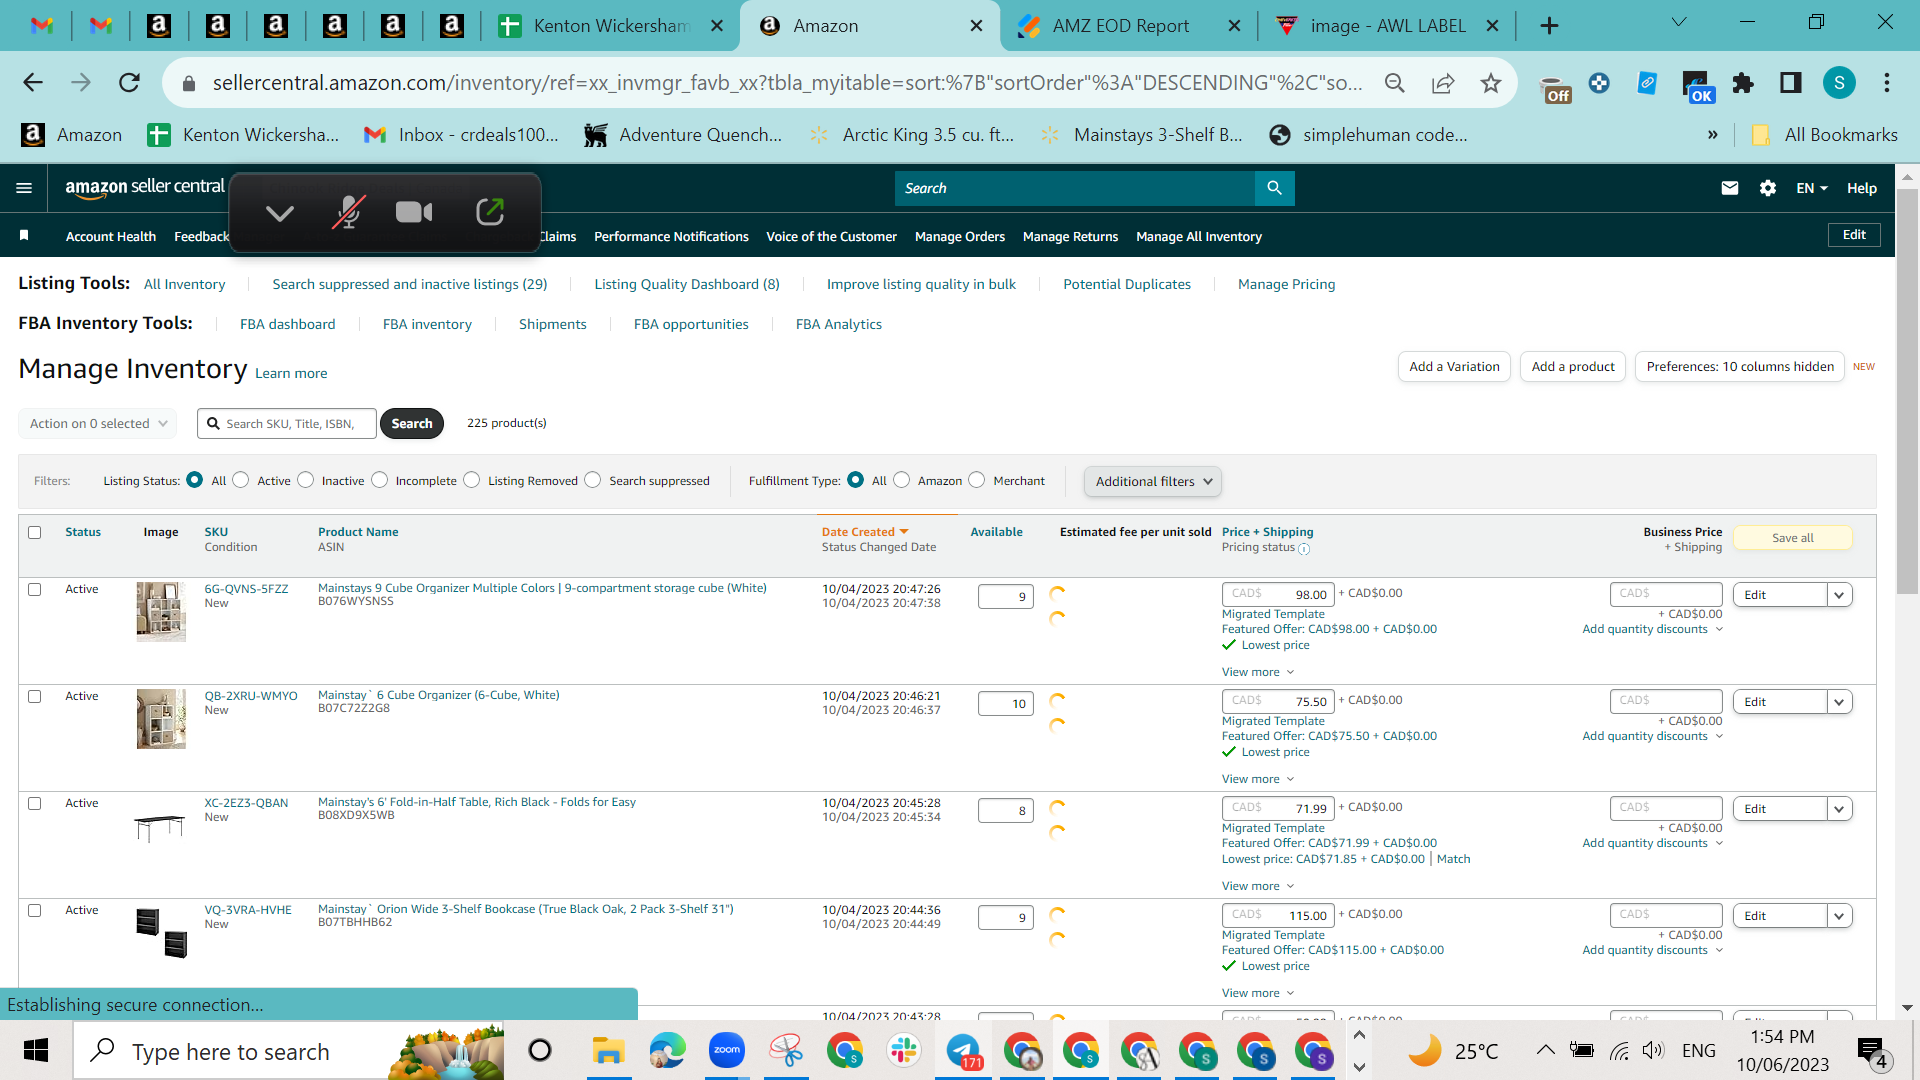
Task: Check the row for SKU XC-2EZ3-QBAN
Action: (x=35, y=803)
